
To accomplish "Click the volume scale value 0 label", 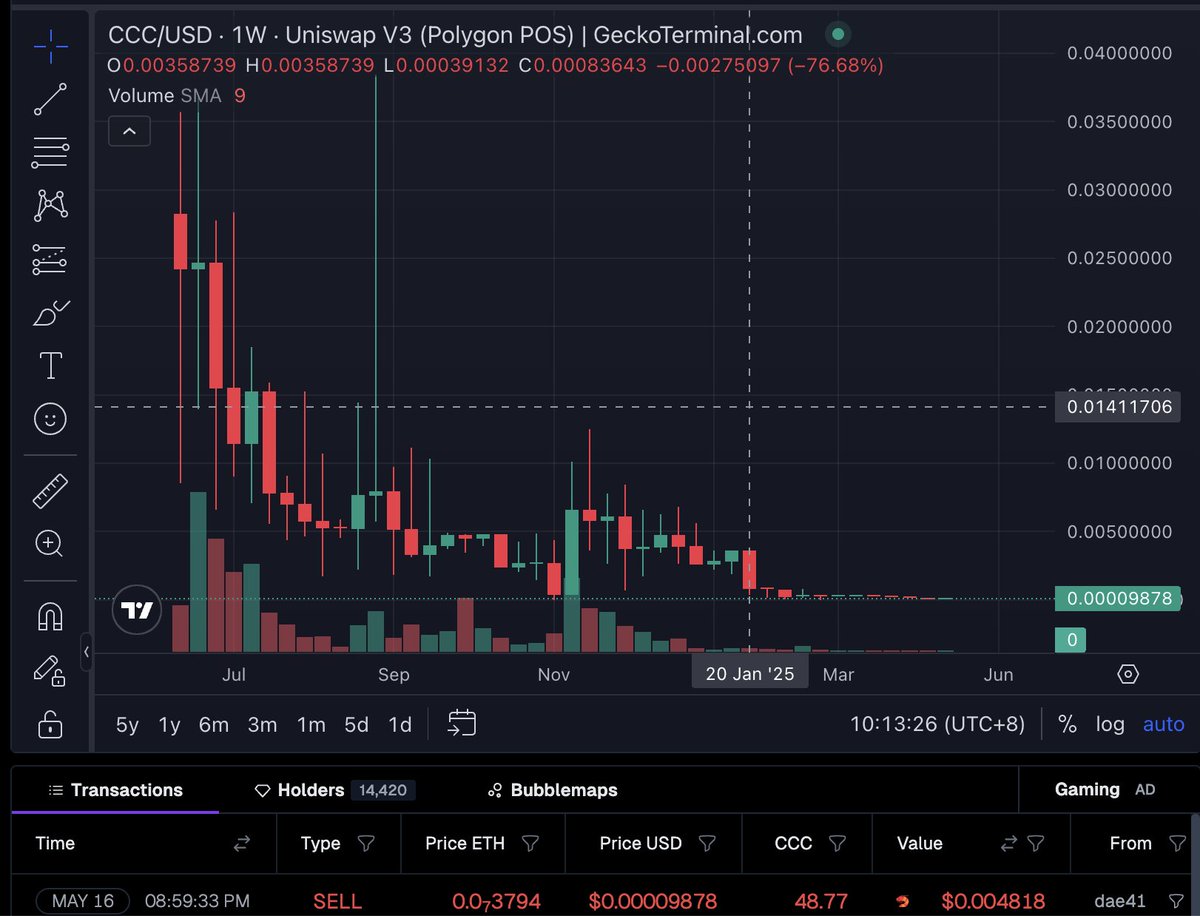I will [1070, 640].
